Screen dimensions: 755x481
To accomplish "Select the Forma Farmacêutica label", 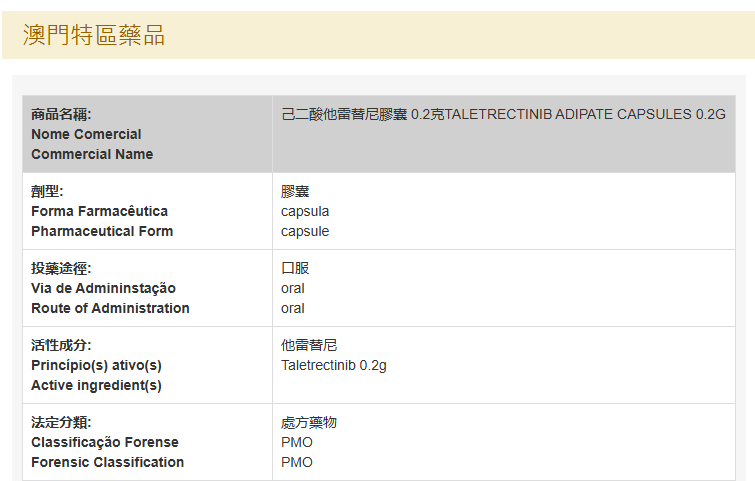I will (x=99, y=211).
